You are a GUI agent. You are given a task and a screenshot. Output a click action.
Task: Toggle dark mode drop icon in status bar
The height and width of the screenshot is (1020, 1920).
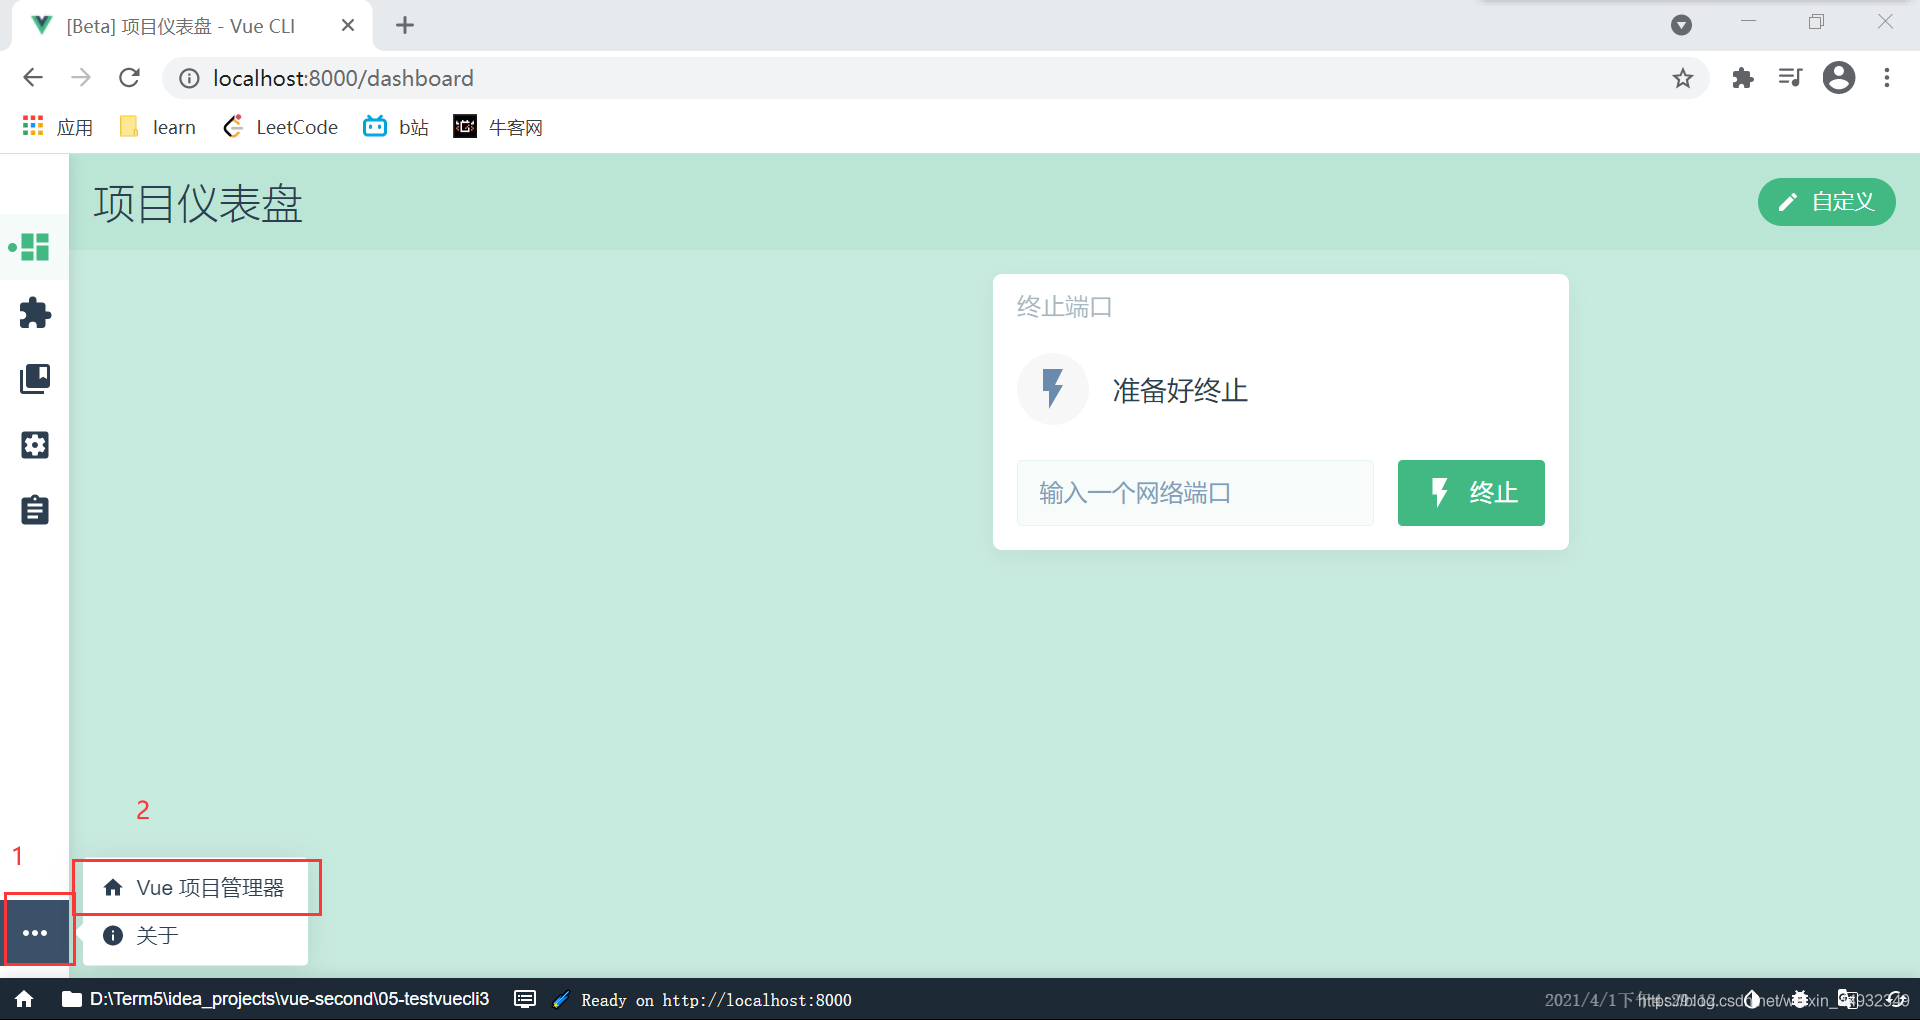pyautogui.click(x=1752, y=999)
